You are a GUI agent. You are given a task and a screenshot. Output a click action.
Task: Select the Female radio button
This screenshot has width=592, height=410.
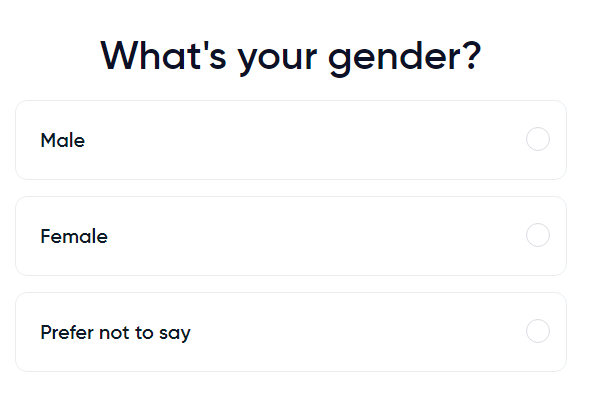click(x=538, y=235)
